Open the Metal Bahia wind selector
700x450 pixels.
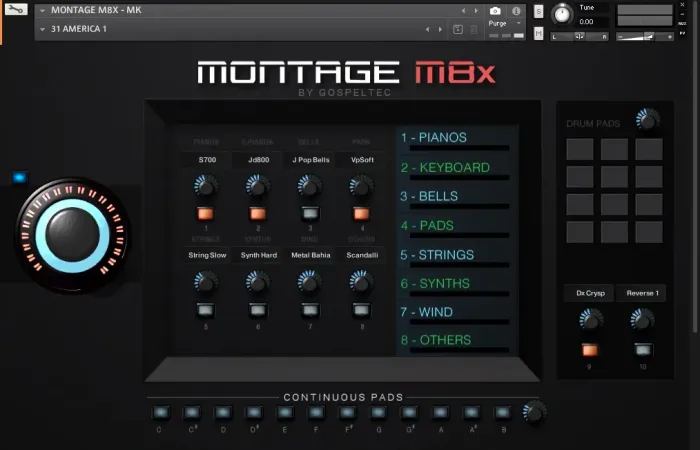[310, 255]
